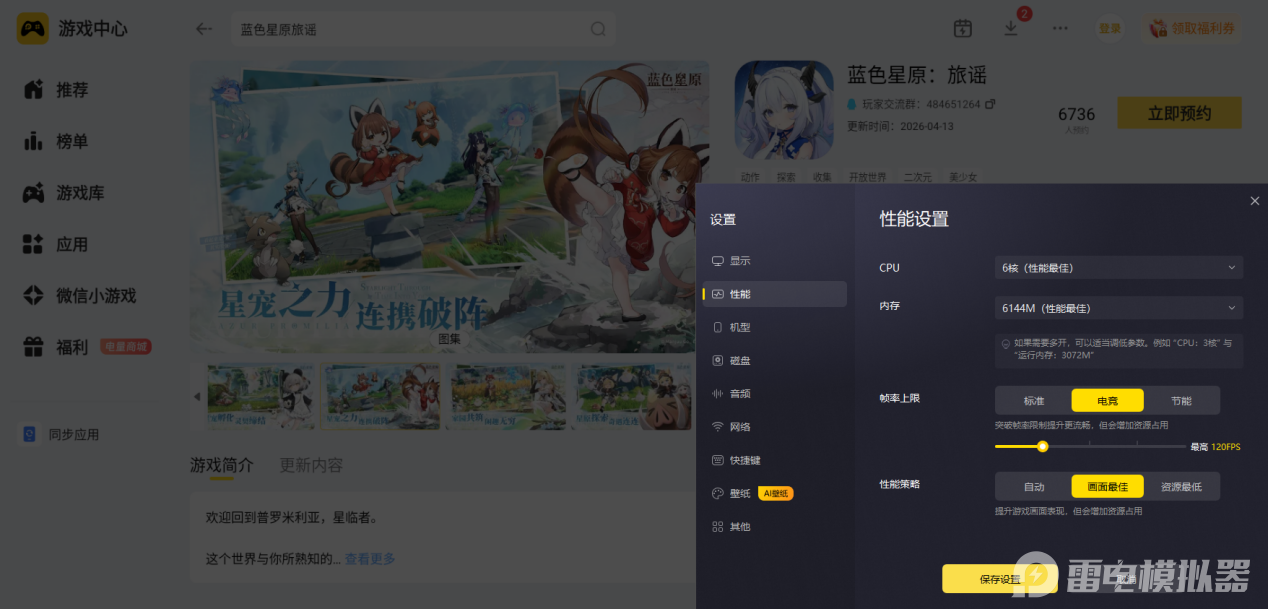Click the FPS limit slider handle
This screenshot has width=1268, height=609.
tap(1042, 446)
